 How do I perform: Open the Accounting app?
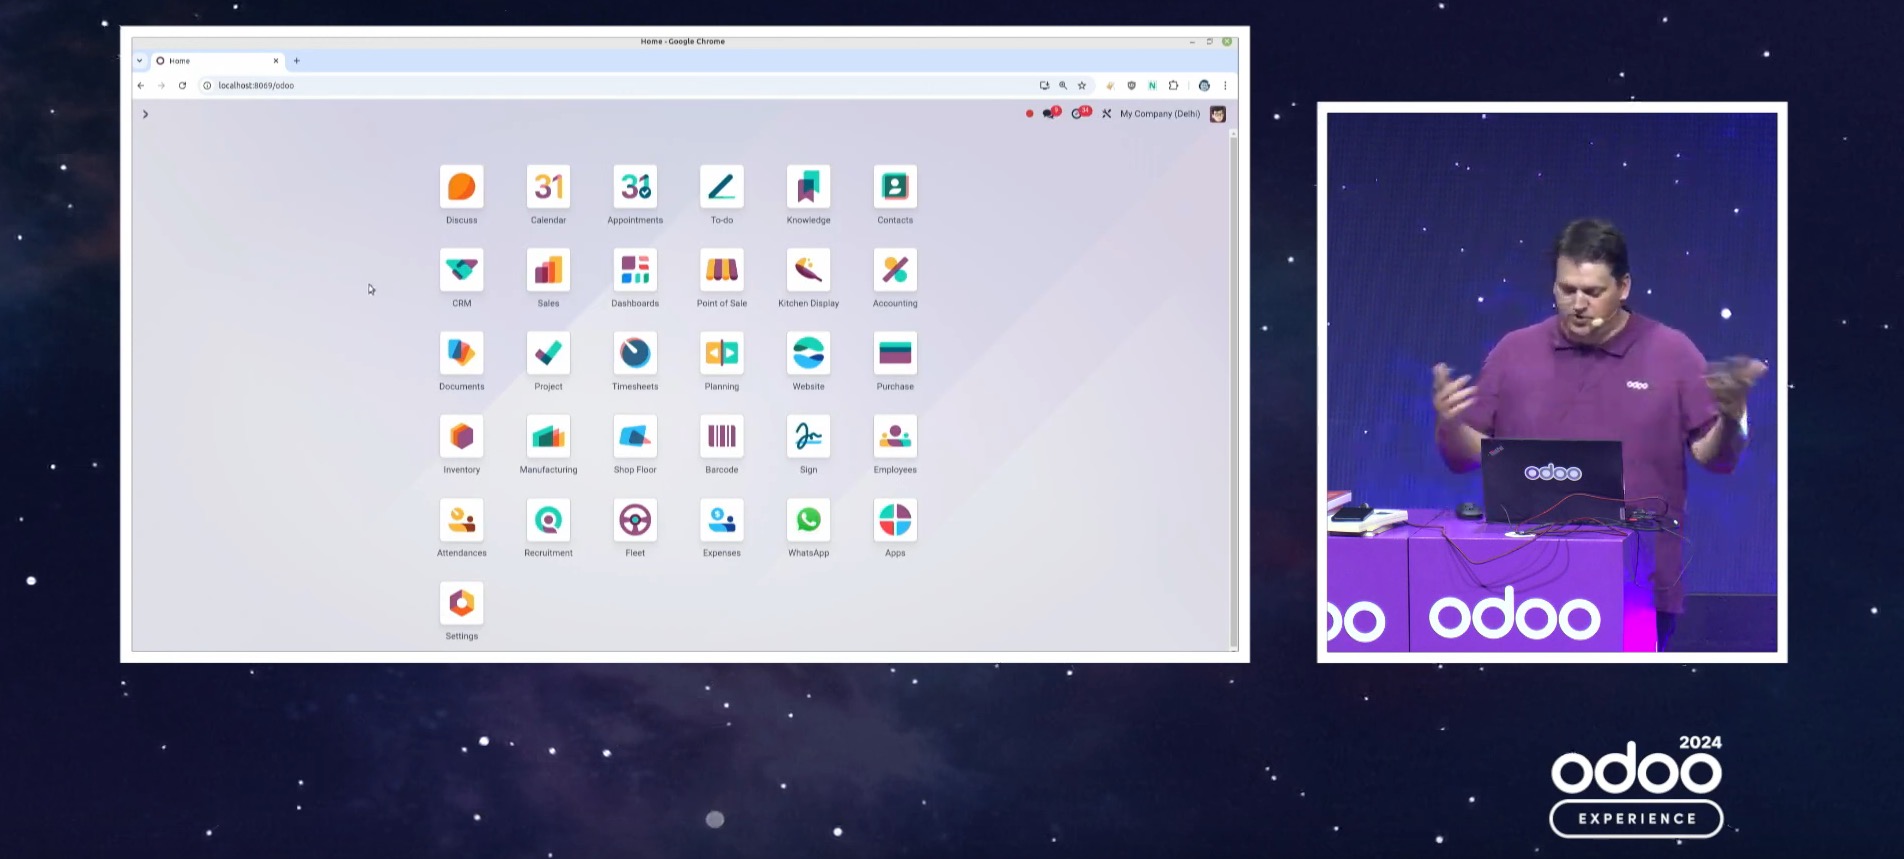click(895, 270)
